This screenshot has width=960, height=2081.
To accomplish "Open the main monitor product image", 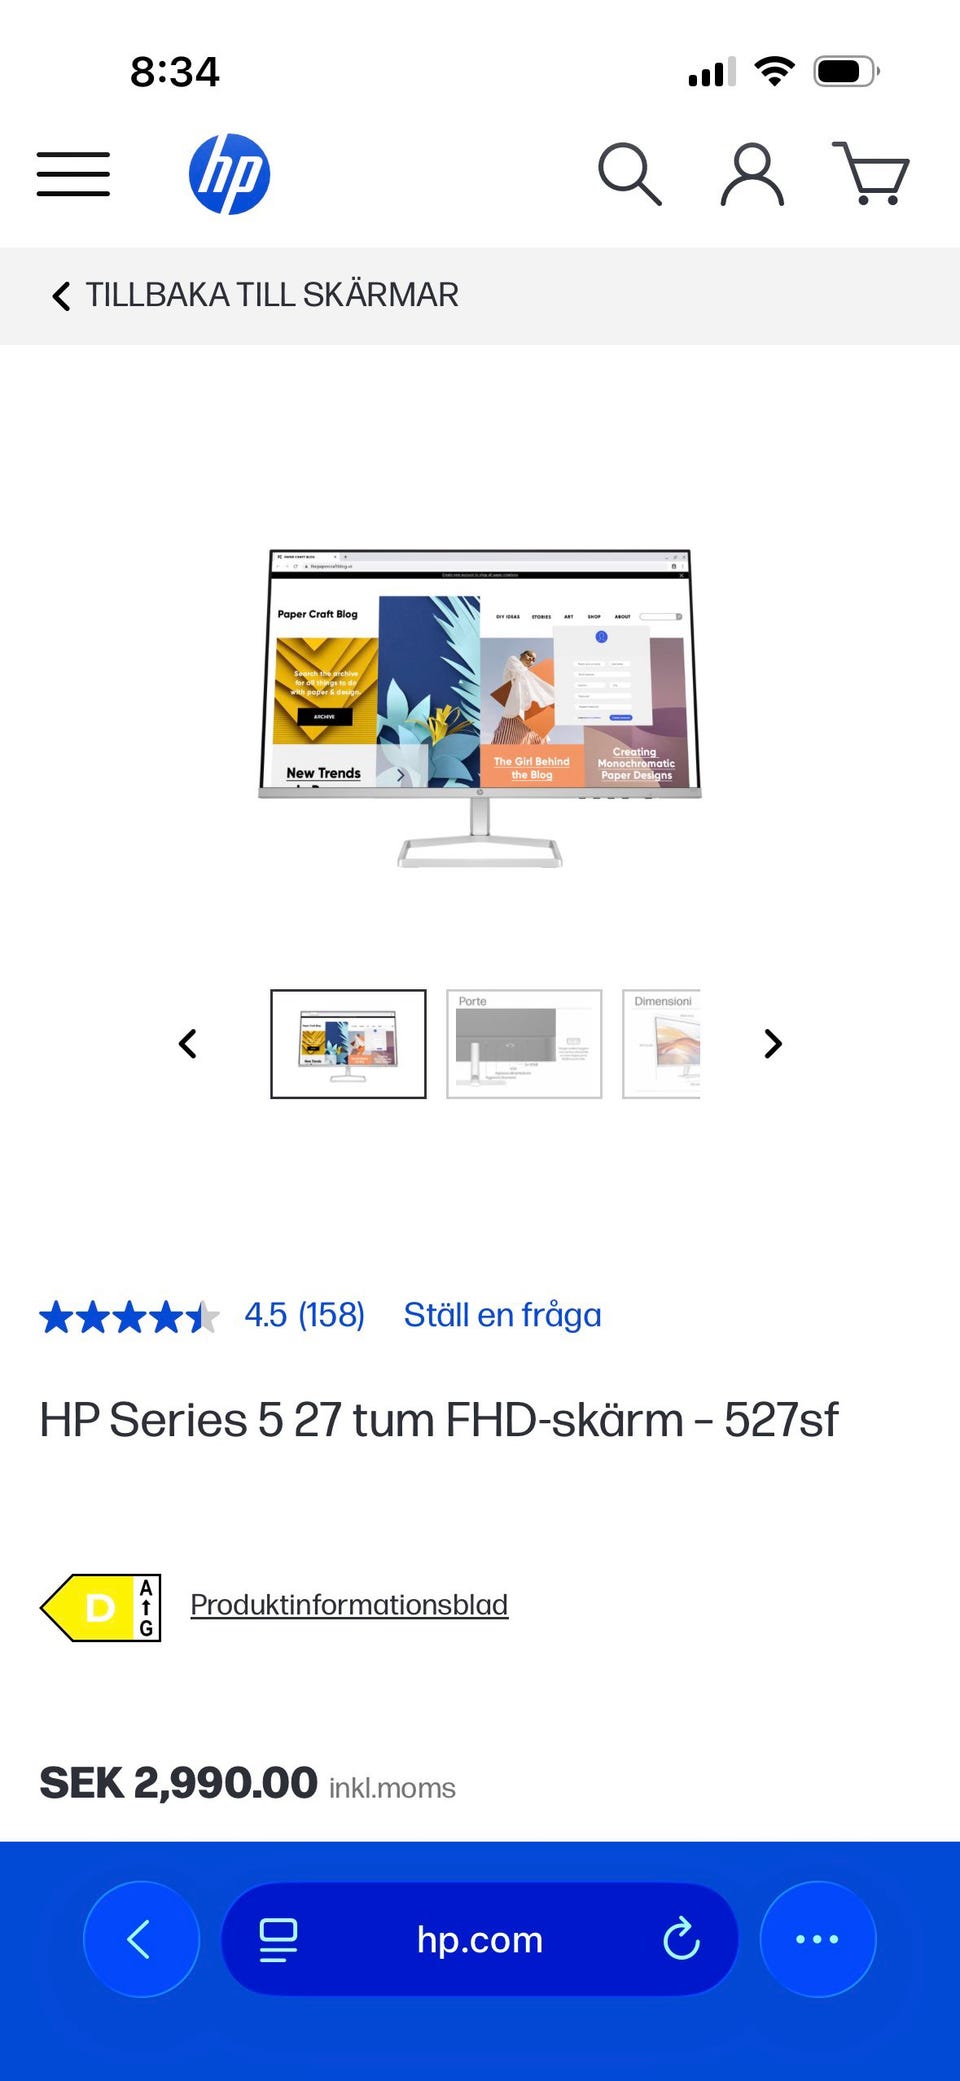I will pyautogui.click(x=480, y=708).
